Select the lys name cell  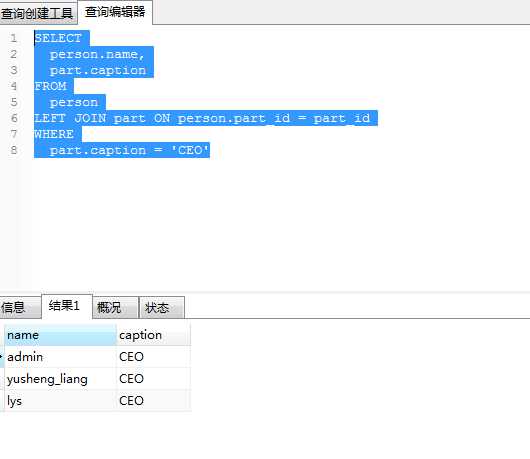click(x=60, y=401)
